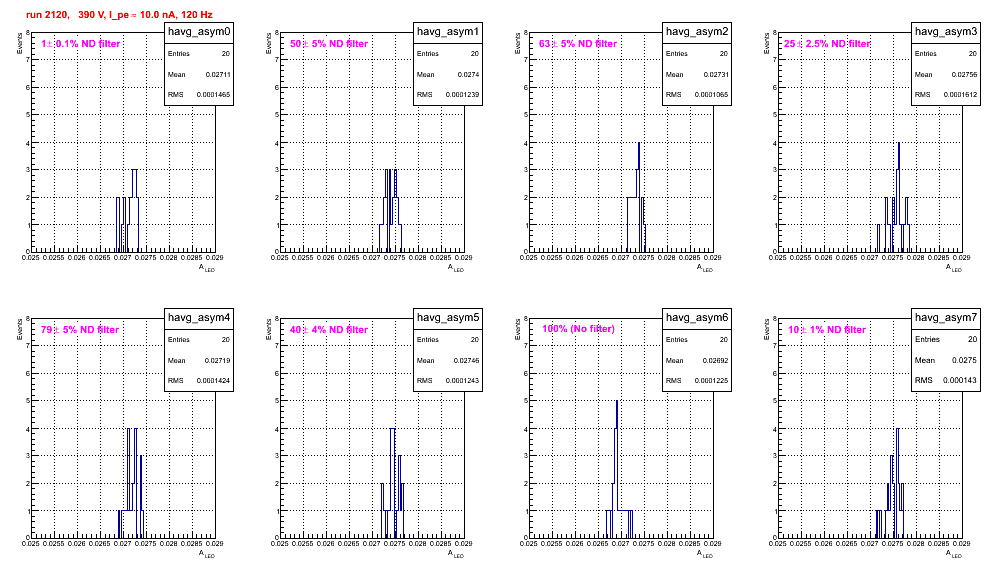This screenshot has width=996, height=572.
Task: Click RMS value 0.0001243 in havg_asym5
Action: [462, 381]
